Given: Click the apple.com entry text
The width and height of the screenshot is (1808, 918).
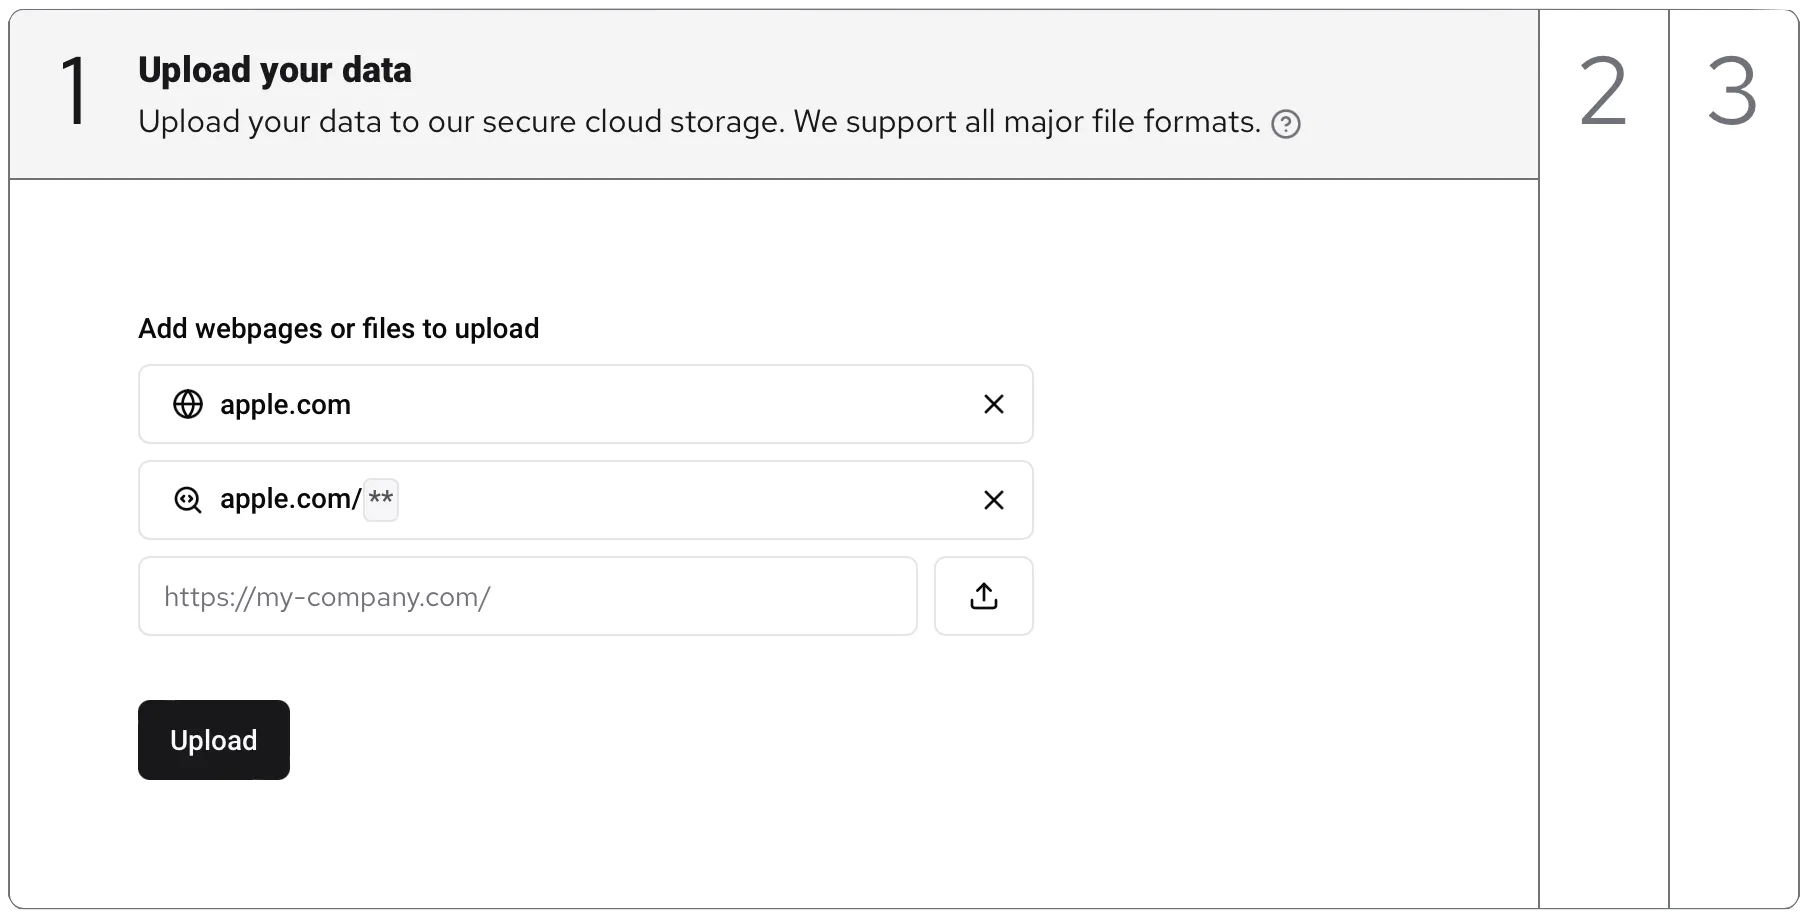Looking at the screenshot, I should pos(285,405).
